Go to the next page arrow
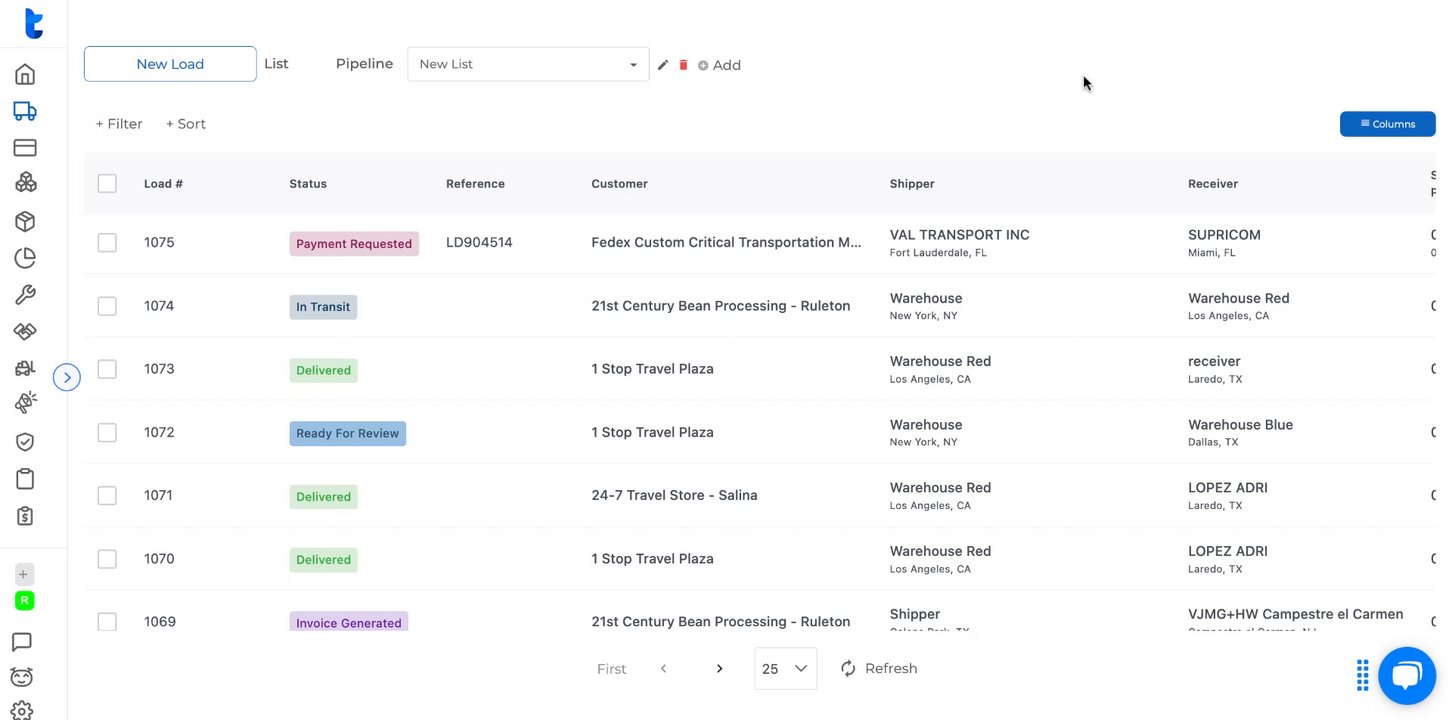This screenshot has height=720, width=1452. (x=719, y=669)
